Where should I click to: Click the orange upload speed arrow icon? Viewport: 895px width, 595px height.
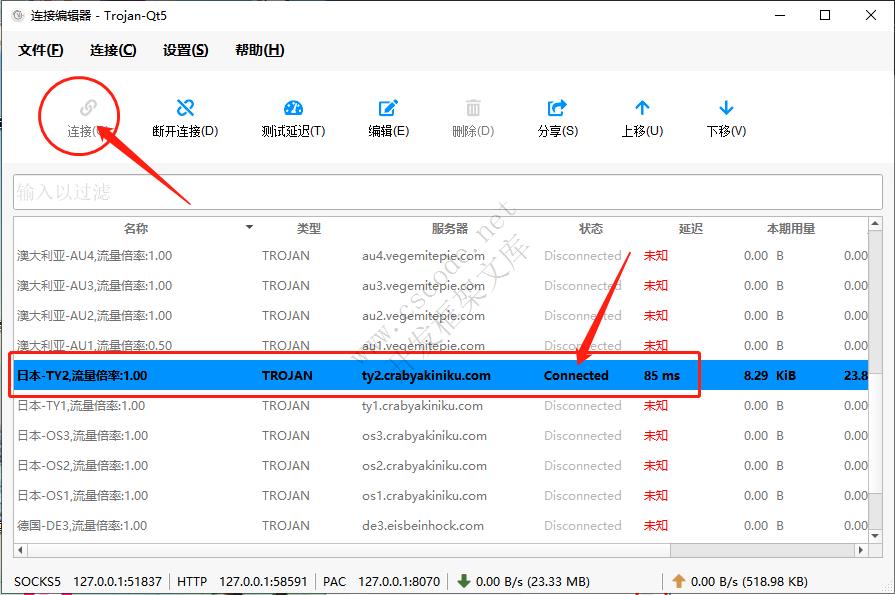coord(677,581)
